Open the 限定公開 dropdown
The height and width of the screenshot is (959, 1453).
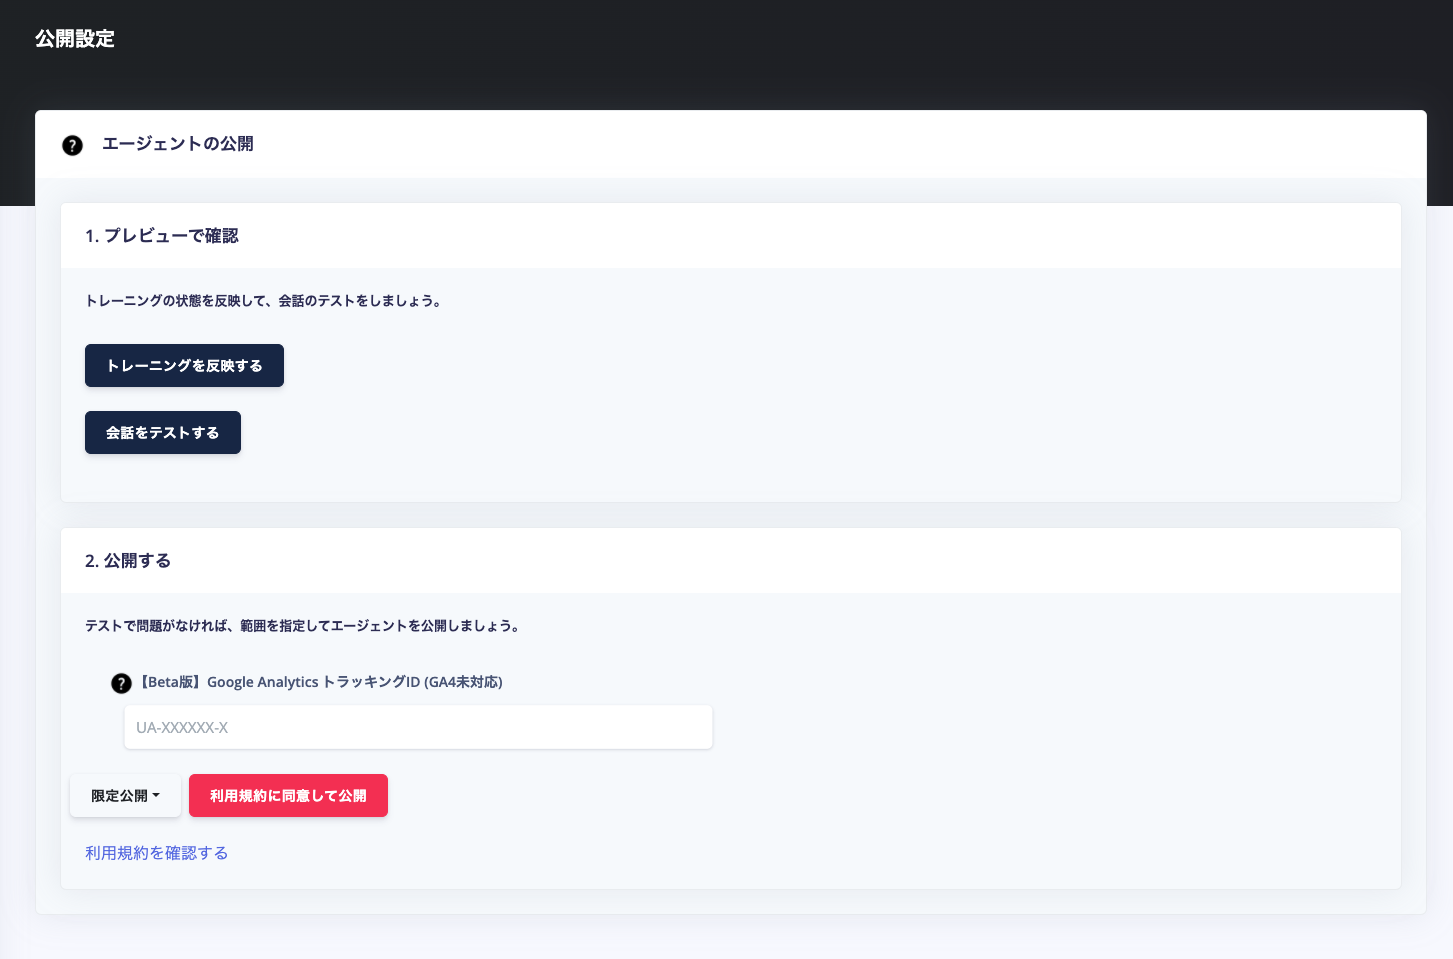125,795
